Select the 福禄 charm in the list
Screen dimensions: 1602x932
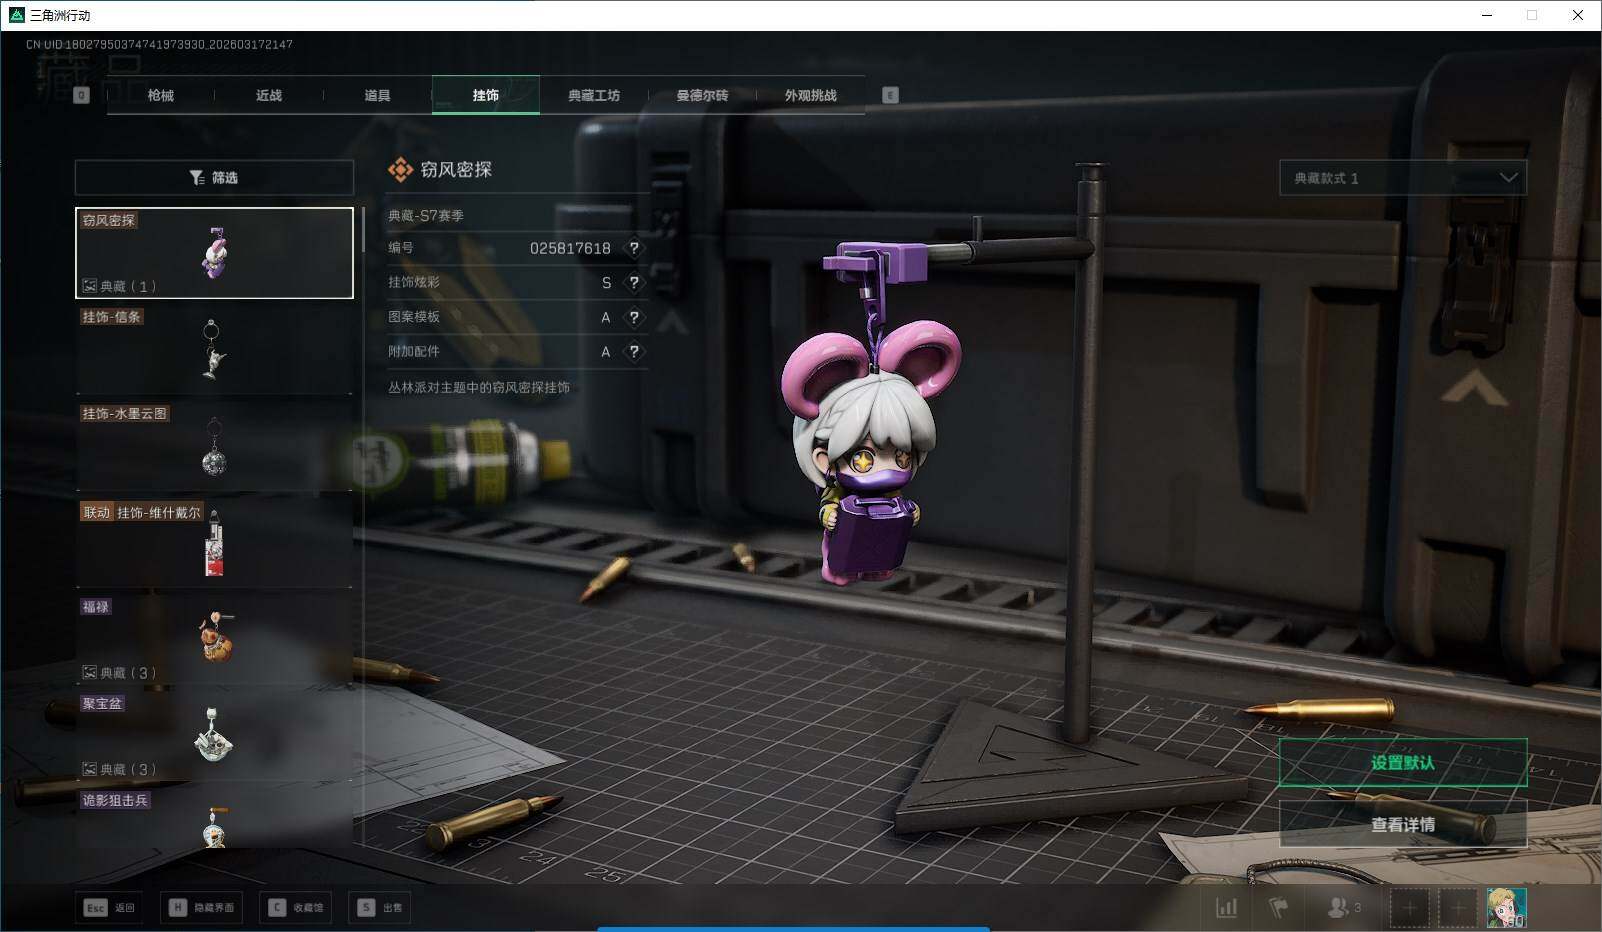214,638
